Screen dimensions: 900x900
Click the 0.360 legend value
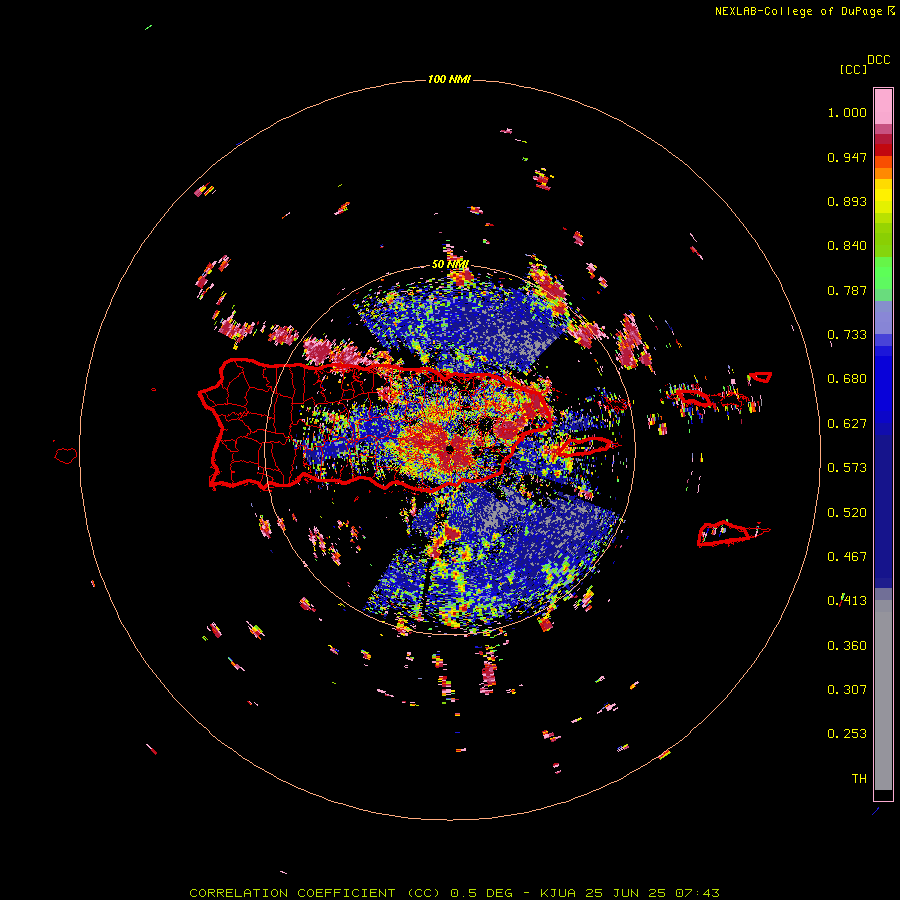coord(847,646)
